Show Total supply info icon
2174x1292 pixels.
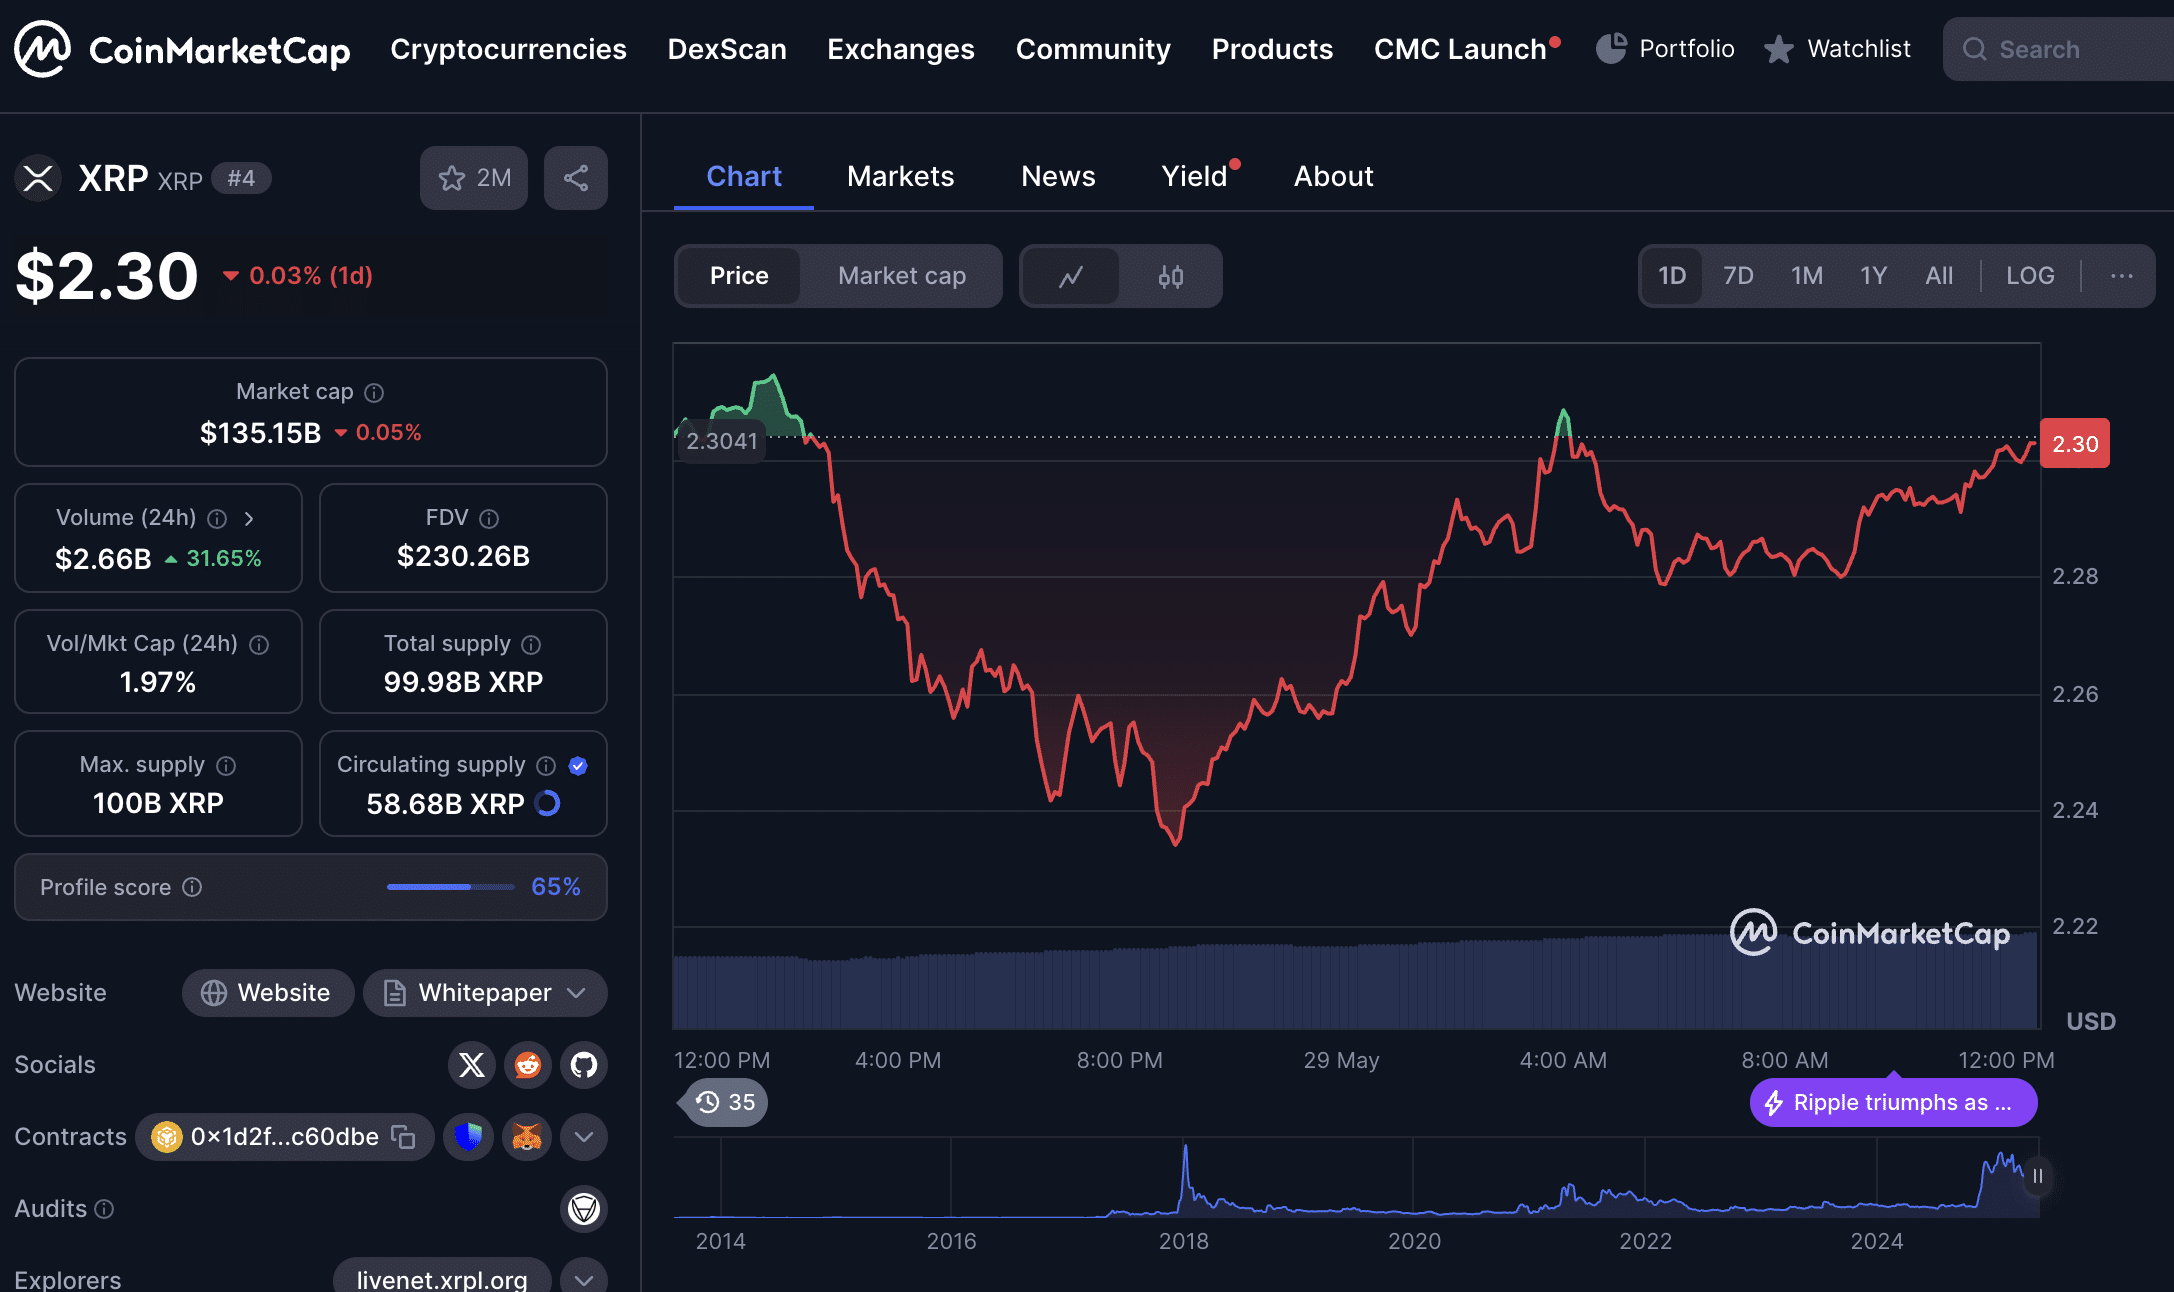click(x=531, y=644)
